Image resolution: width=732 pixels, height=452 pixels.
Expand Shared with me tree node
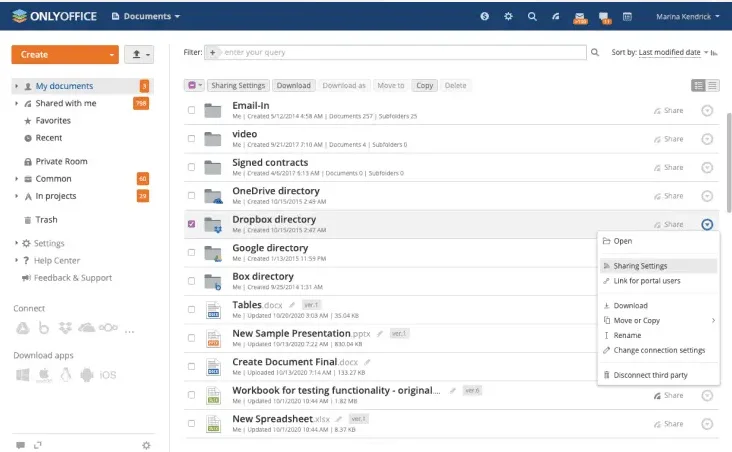[16, 103]
